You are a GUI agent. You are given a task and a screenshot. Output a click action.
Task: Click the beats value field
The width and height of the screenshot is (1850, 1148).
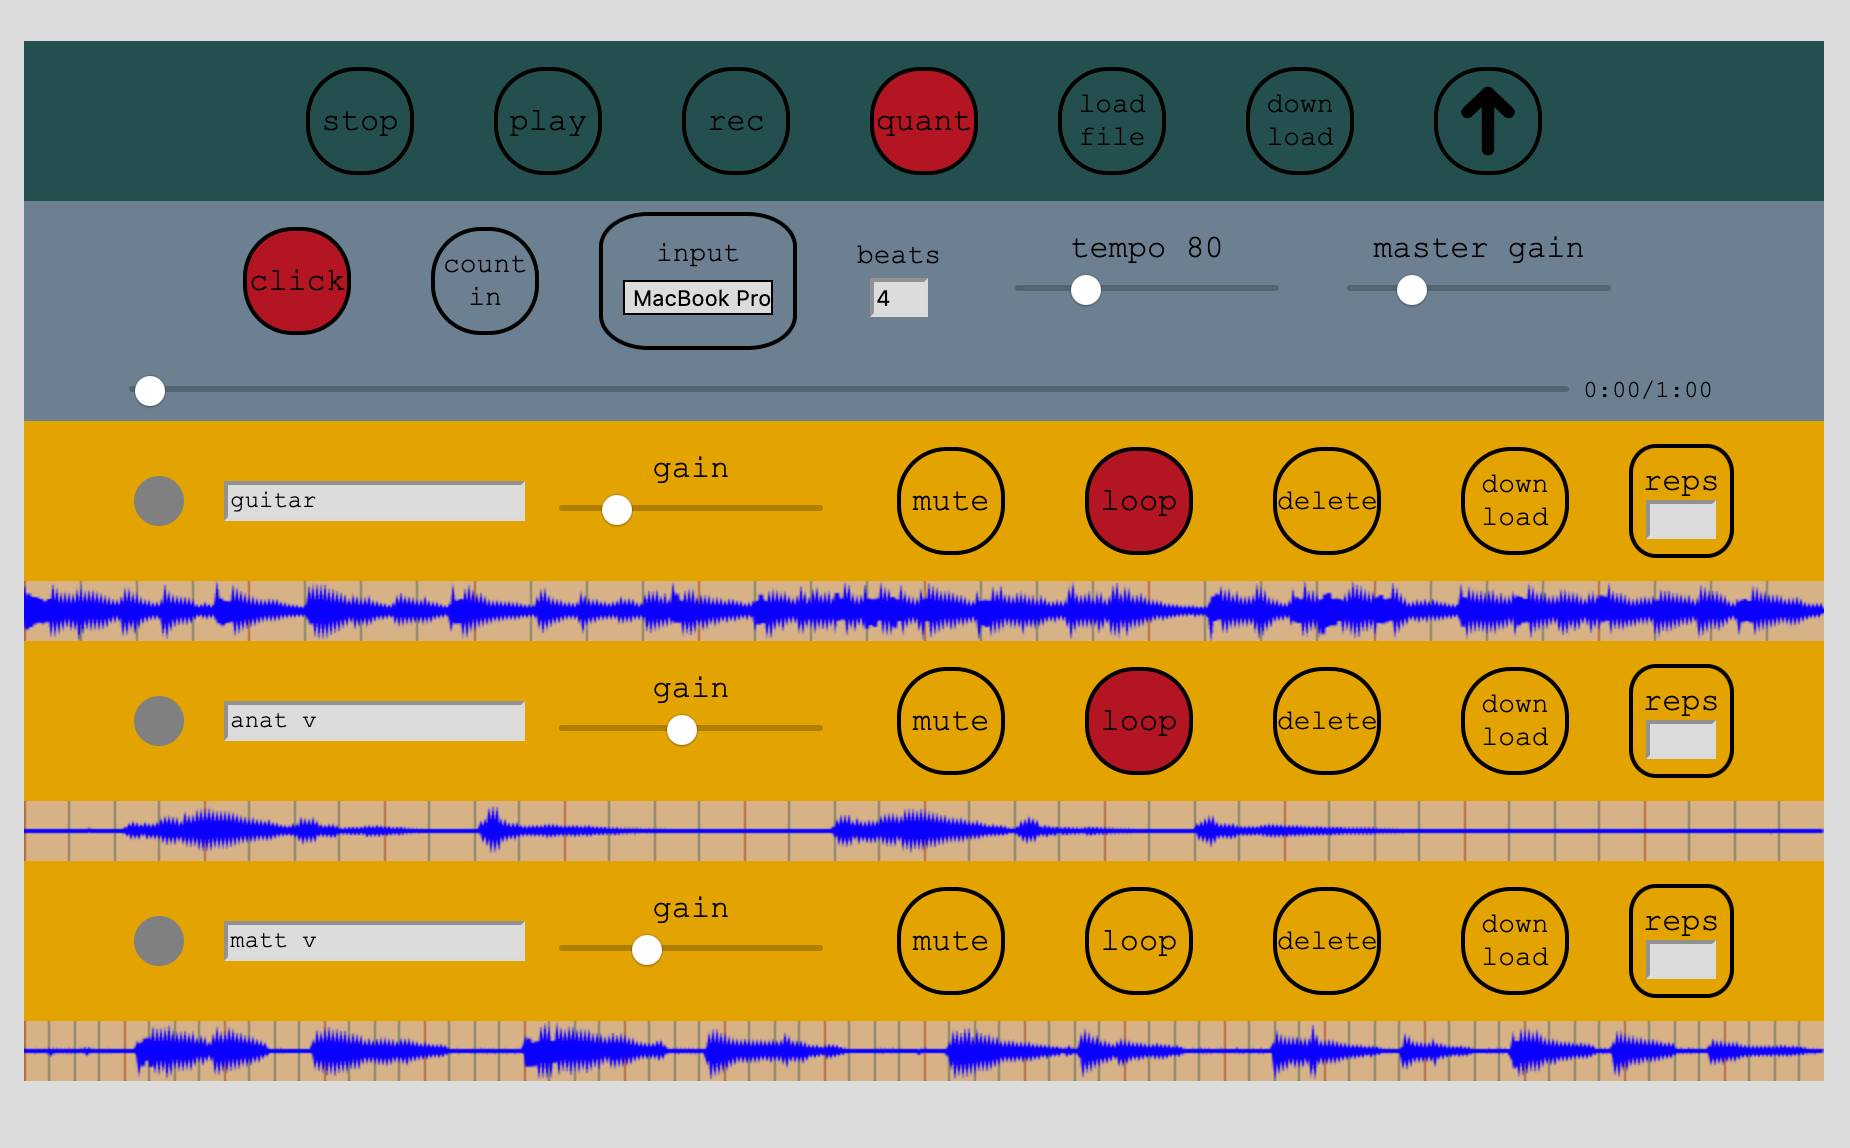(x=896, y=297)
